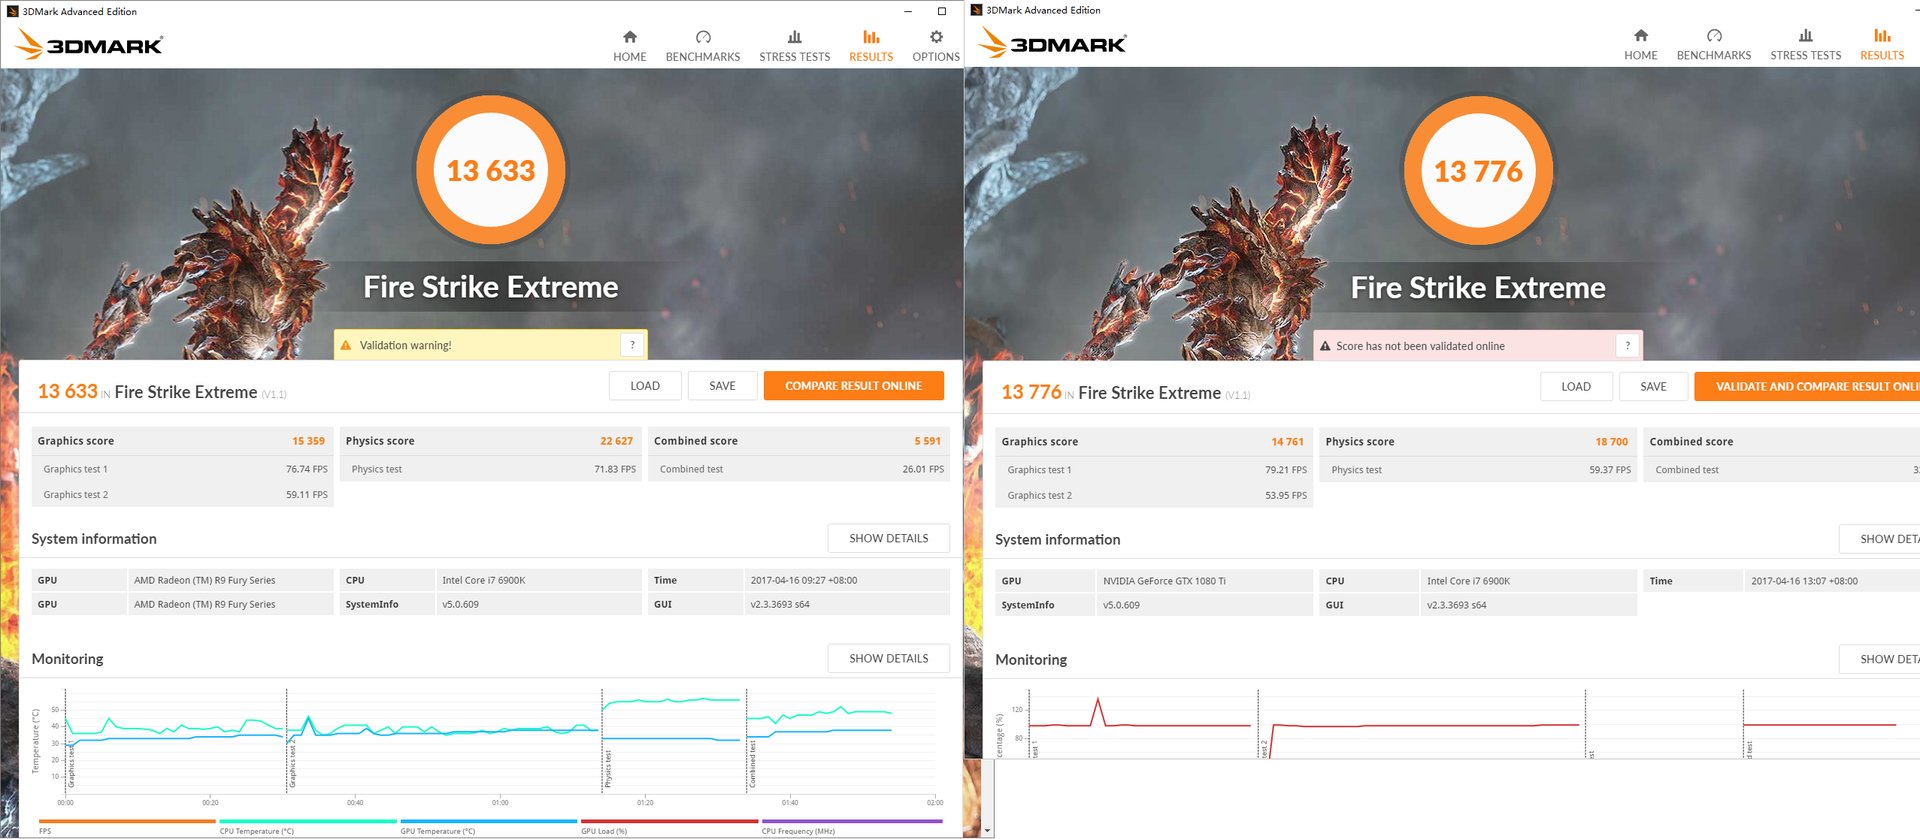Open the Options gear icon

coord(936,37)
